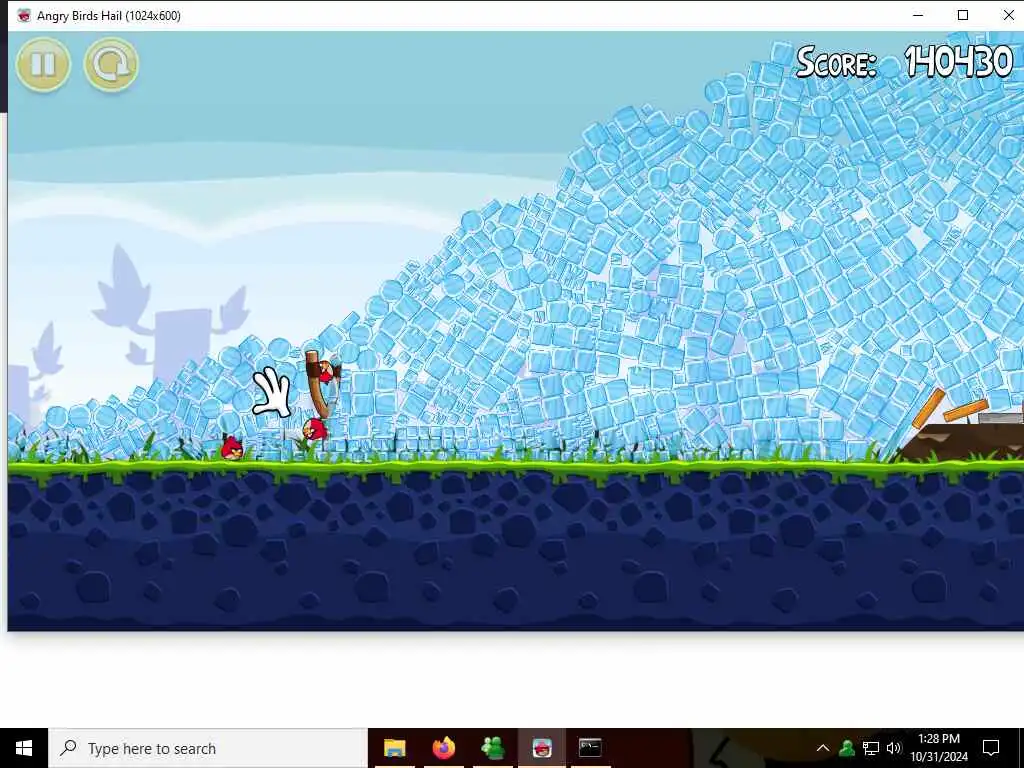Click the Angry Birds Hail window title icon
This screenshot has width=1024, height=768.
pyautogui.click(x=24, y=16)
